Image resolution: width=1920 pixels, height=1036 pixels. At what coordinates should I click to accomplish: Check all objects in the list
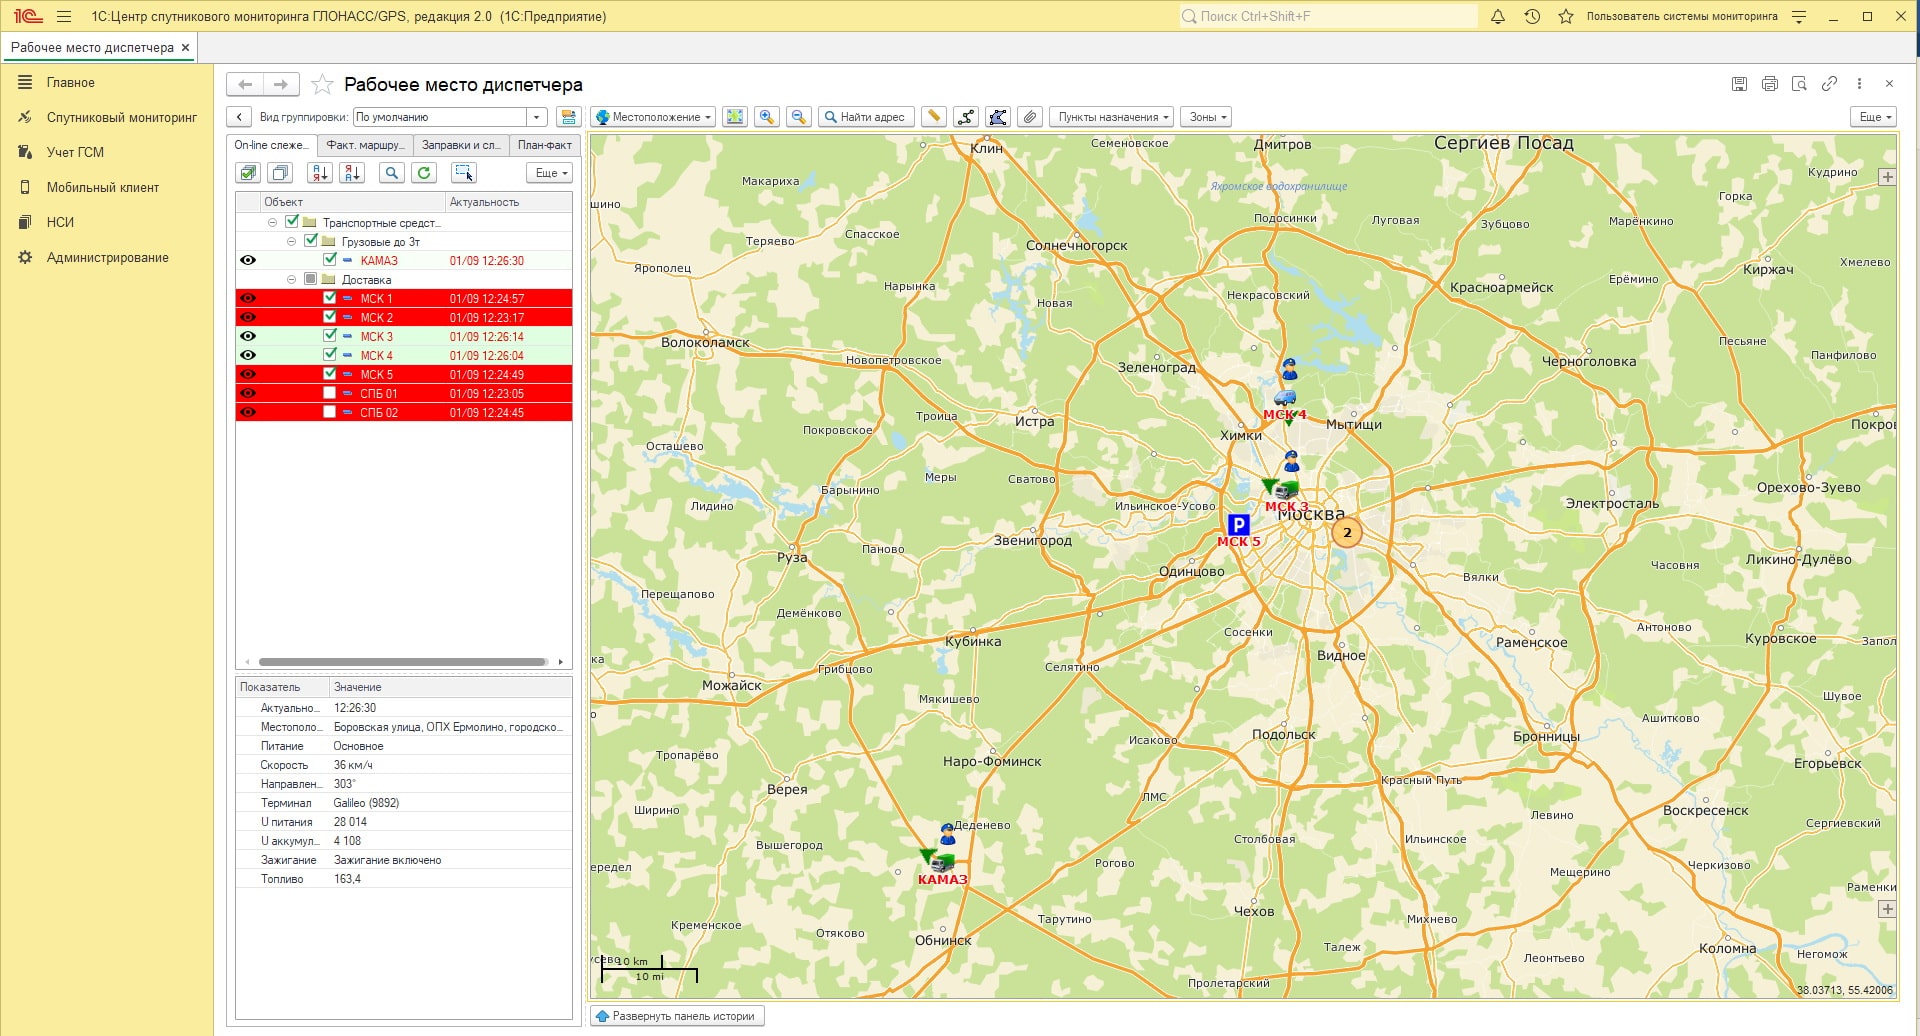249,173
